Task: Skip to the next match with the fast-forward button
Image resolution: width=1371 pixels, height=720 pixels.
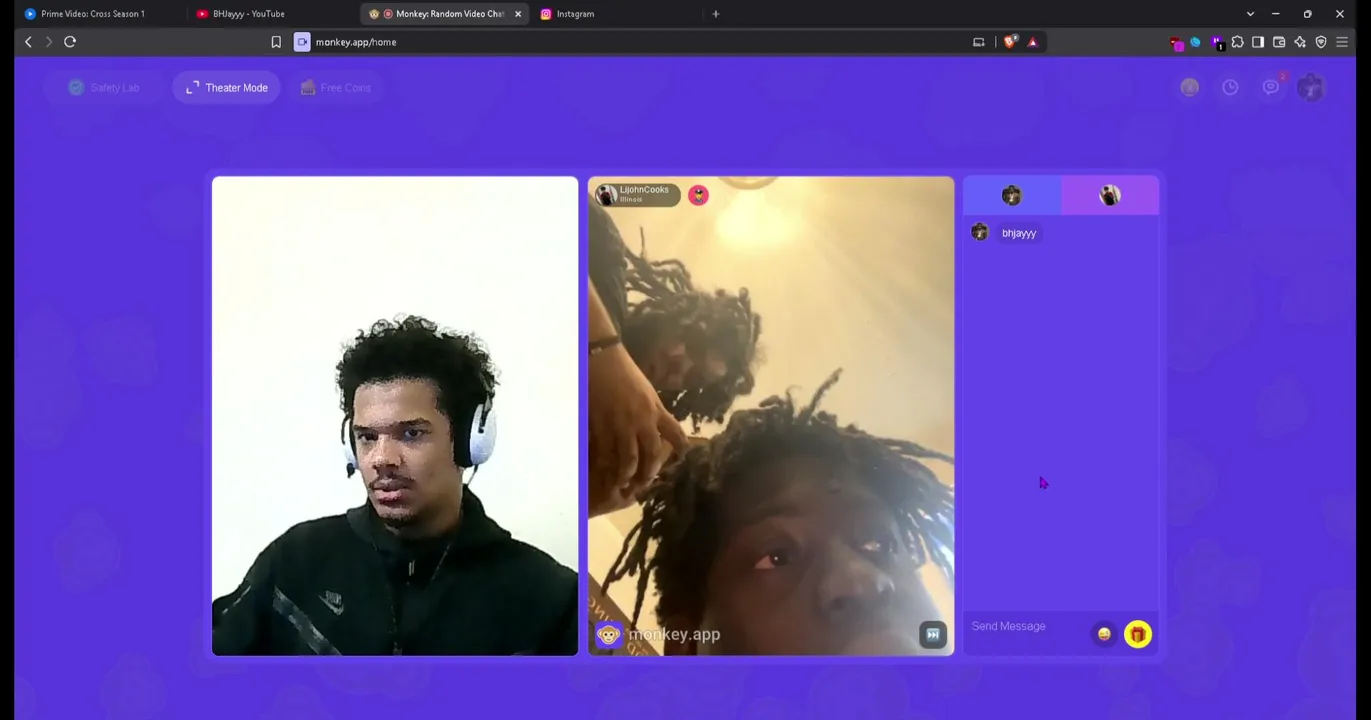Action: (x=932, y=634)
